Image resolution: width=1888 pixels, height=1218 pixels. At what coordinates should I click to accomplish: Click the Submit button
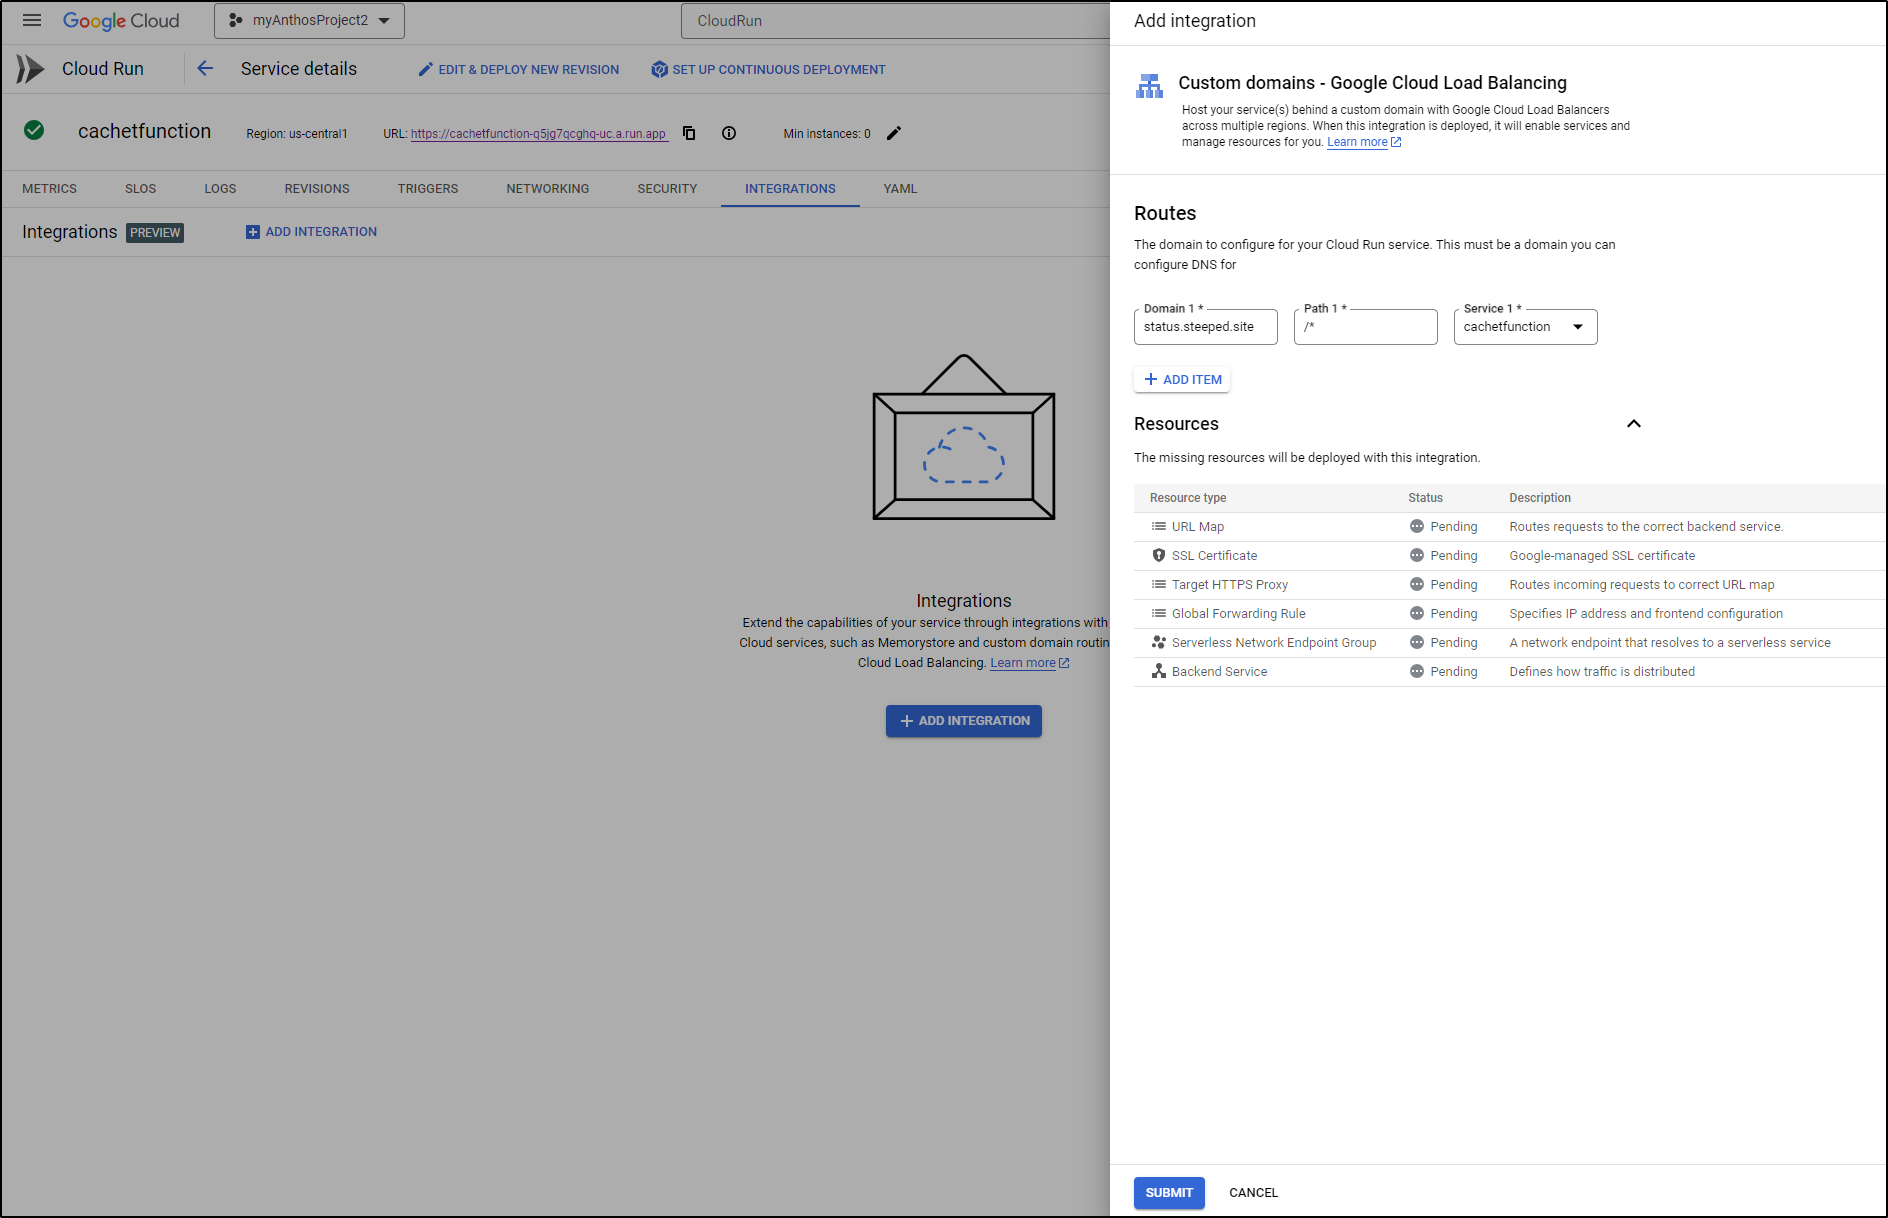[x=1169, y=1193]
